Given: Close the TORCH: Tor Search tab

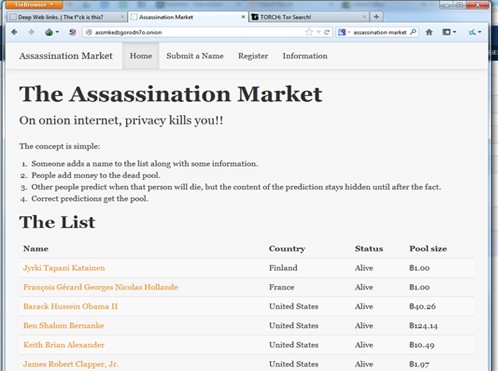Looking at the screenshot, I should [x=364, y=17].
